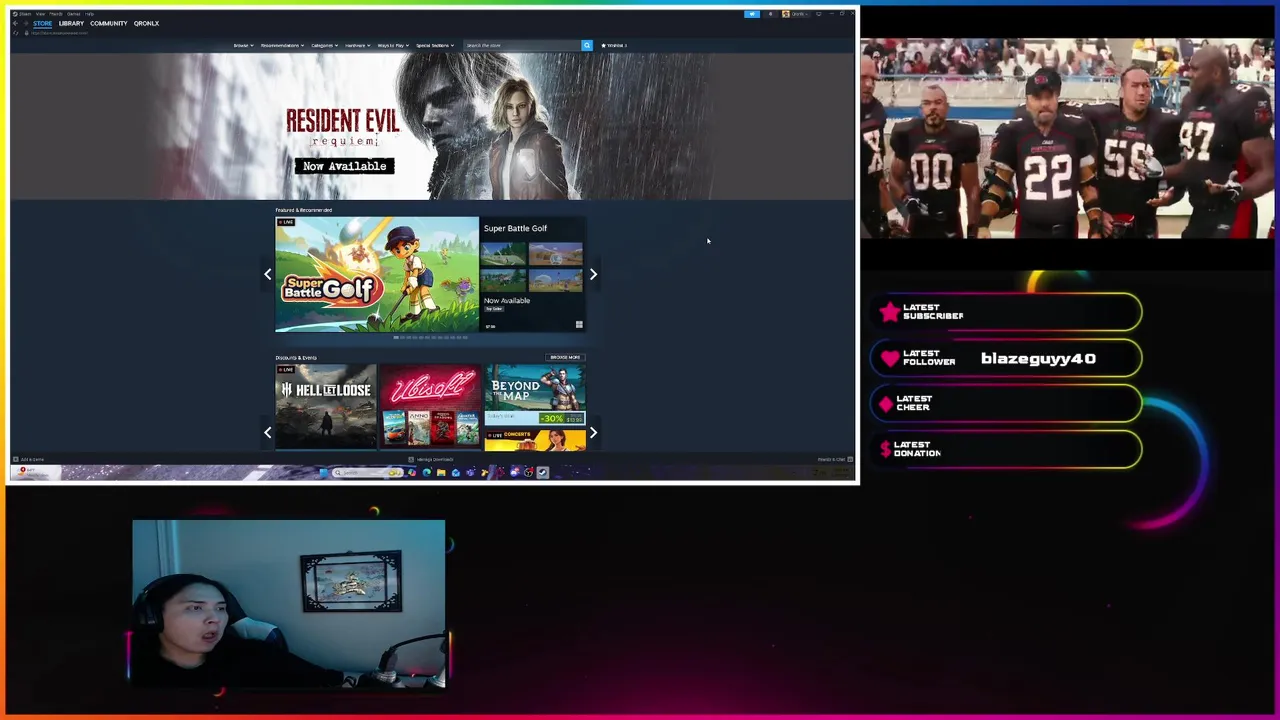Image resolution: width=1280 pixels, height=720 pixels.
Task: Open the STORE tab in Steam
Action: click(42, 23)
